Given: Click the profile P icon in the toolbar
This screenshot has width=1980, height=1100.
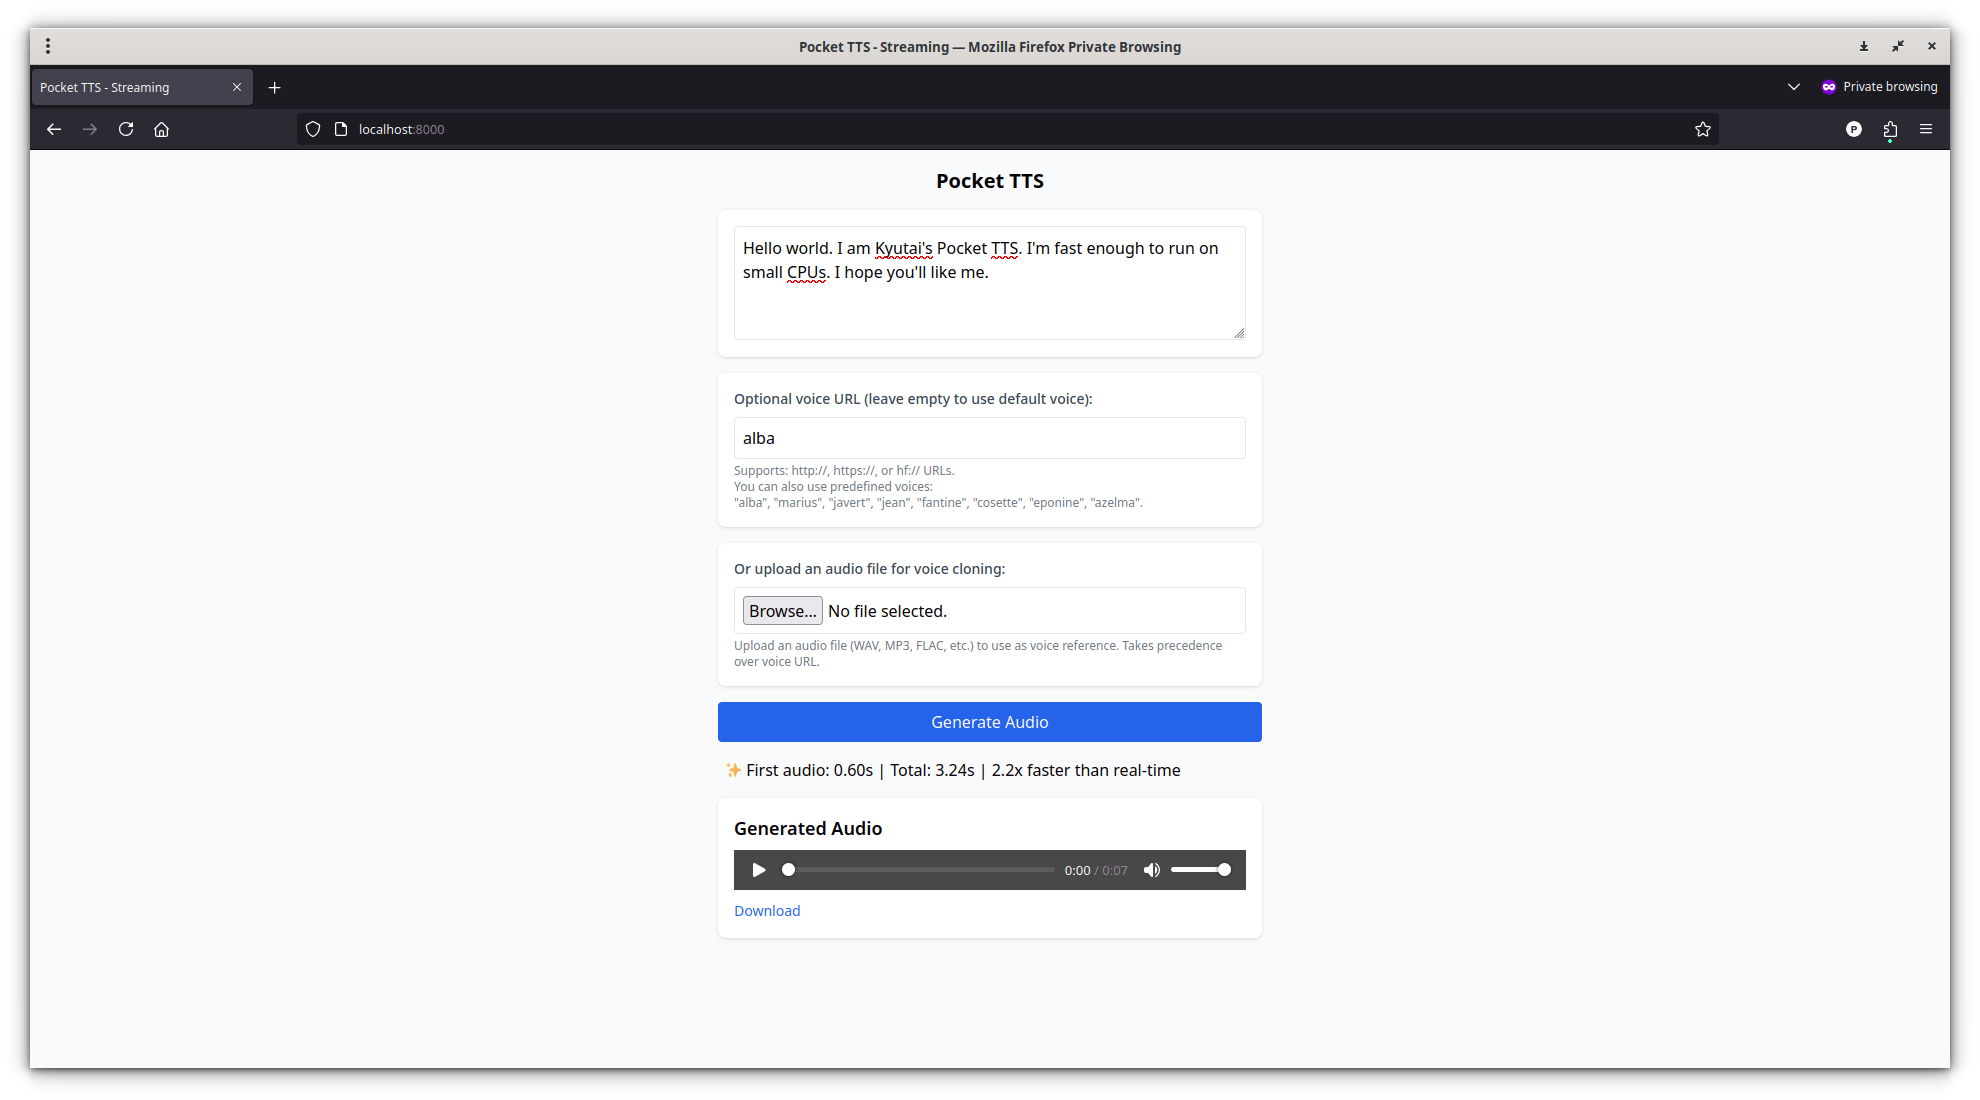Looking at the screenshot, I should click(x=1854, y=129).
